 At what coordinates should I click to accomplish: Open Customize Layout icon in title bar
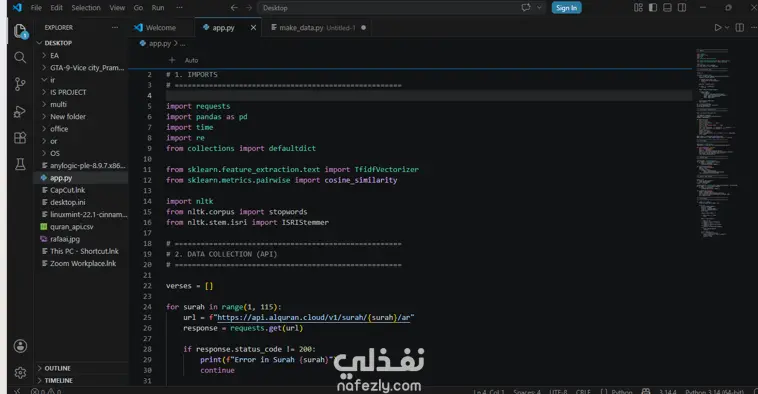(638, 8)
